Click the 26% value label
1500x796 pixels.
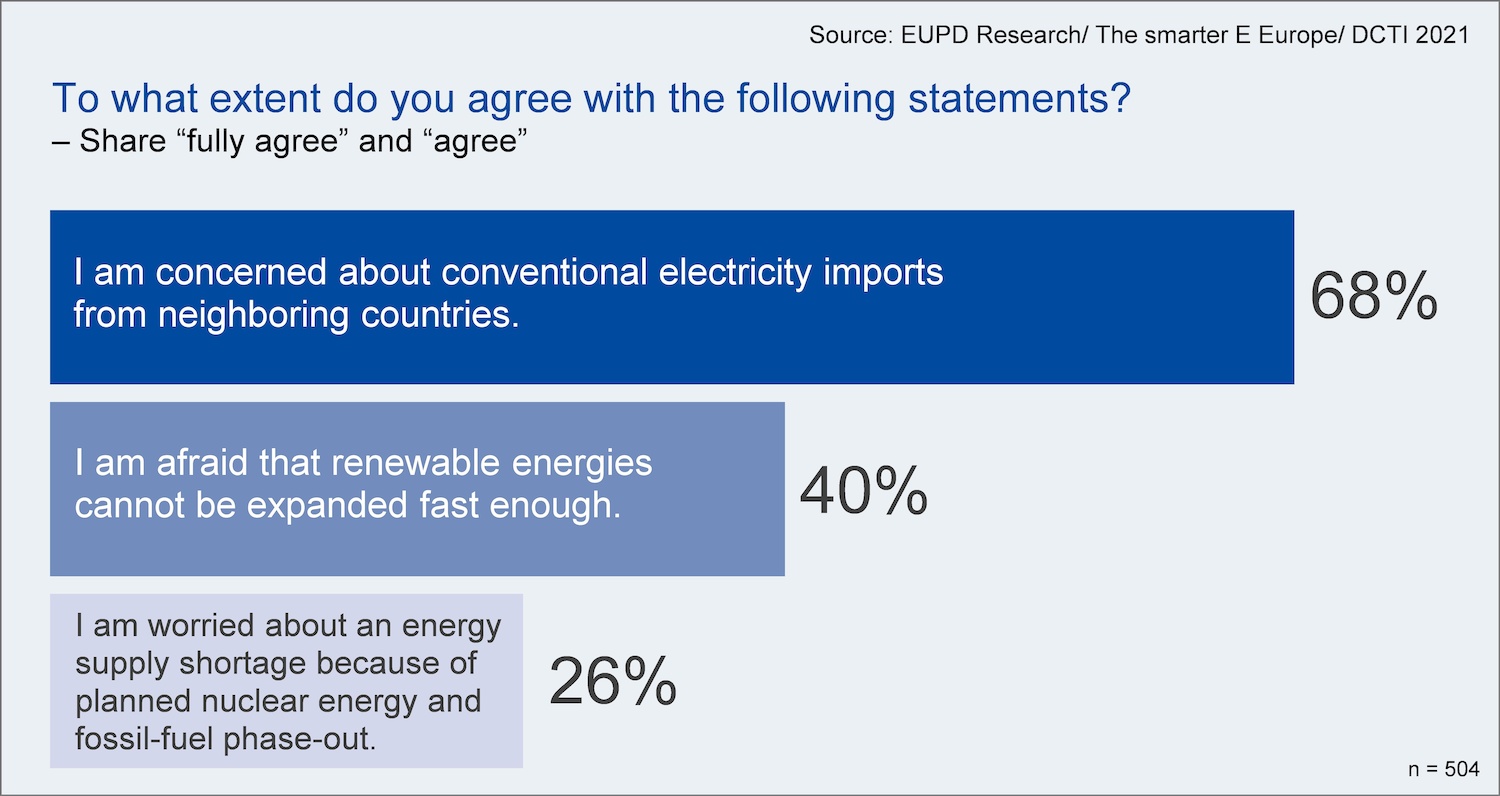pos(612,681)
